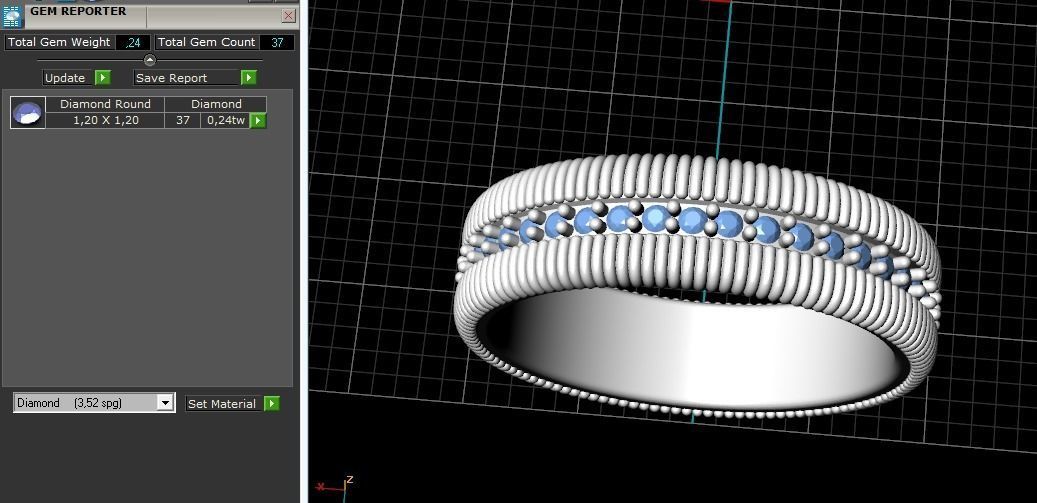
Task: Click the gem count 37 cell
Action: click(183, 120)
